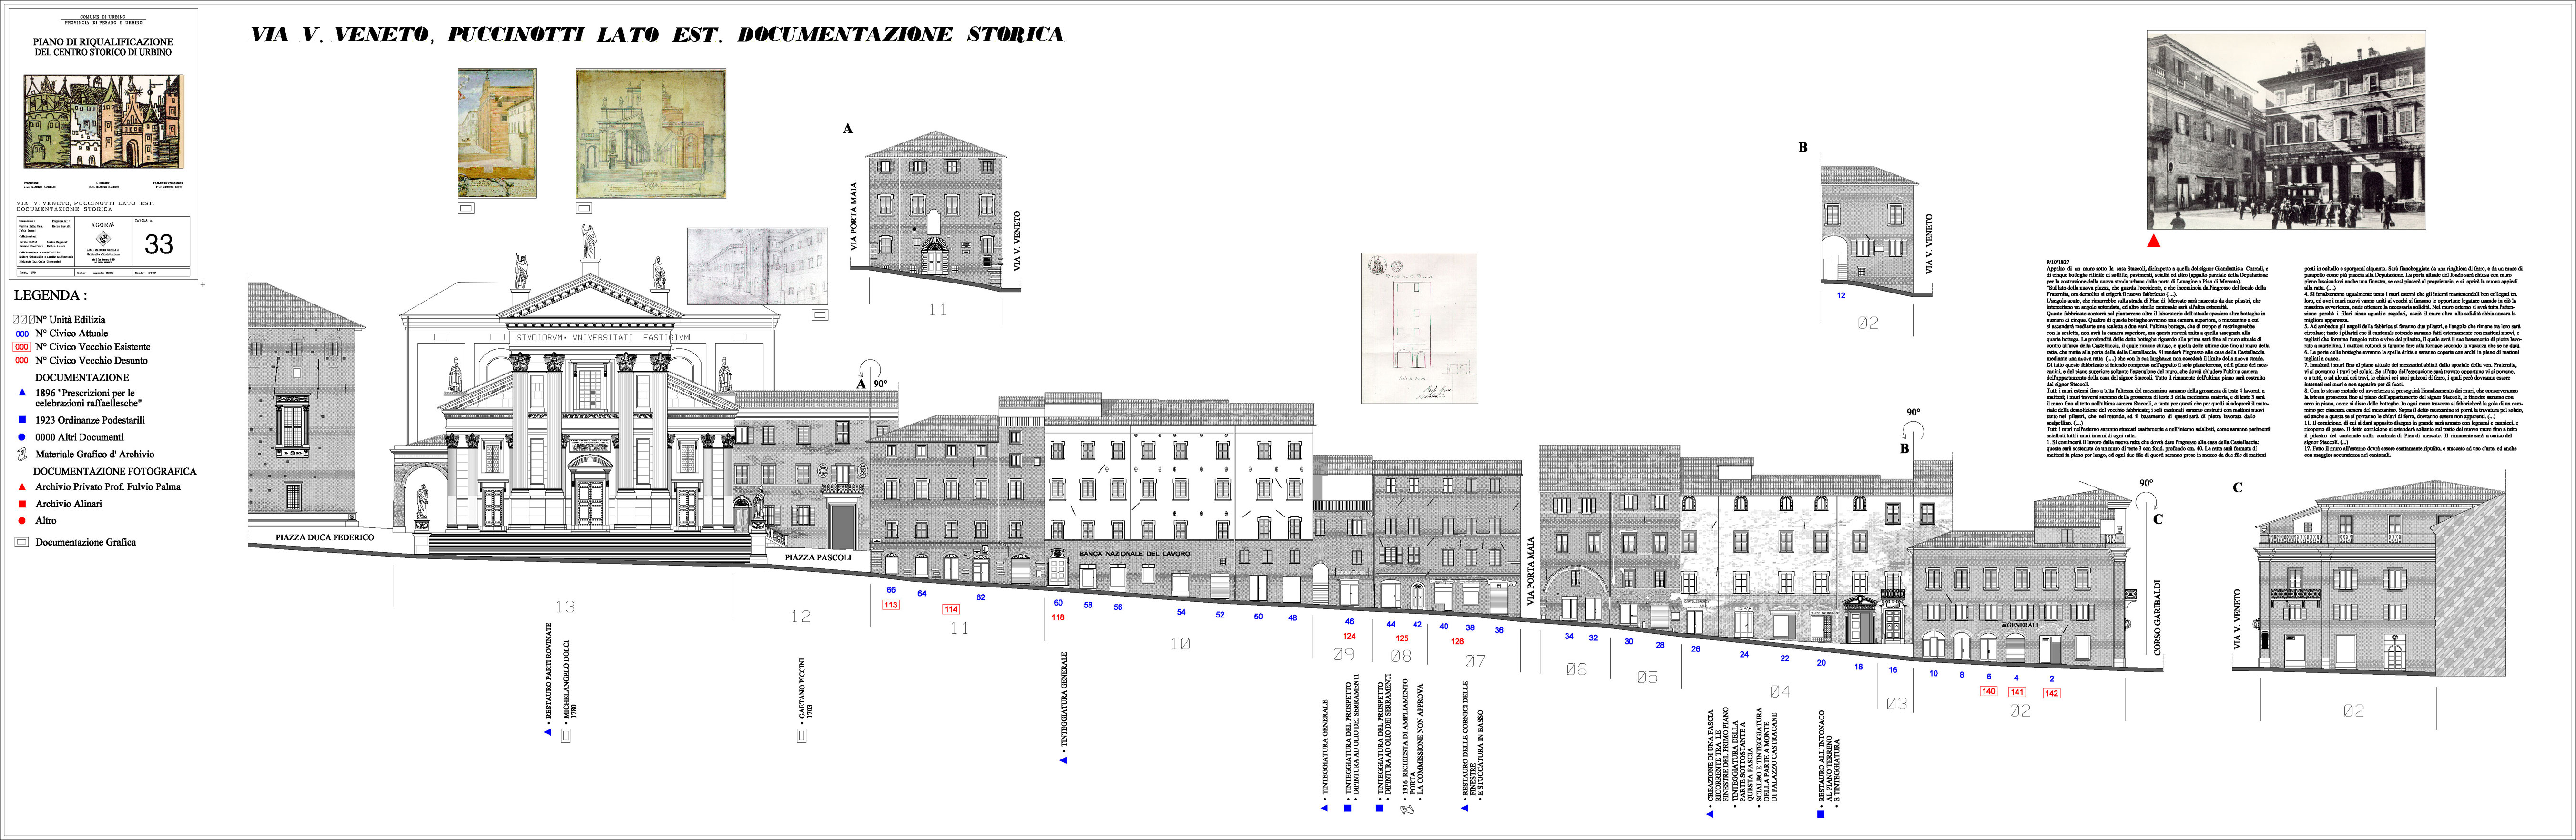Click the rectangle symbol under GAETANO PICCINI 1703
2576x840 pixels.
click(x=801, y=735)
